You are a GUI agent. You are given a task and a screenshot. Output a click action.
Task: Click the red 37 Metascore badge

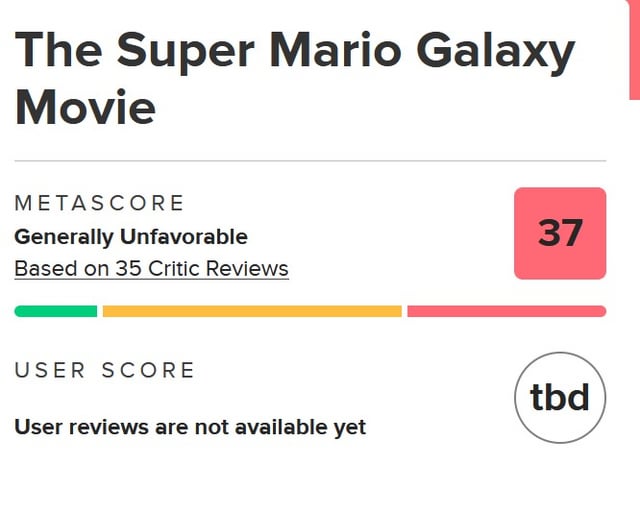(559, 233)
